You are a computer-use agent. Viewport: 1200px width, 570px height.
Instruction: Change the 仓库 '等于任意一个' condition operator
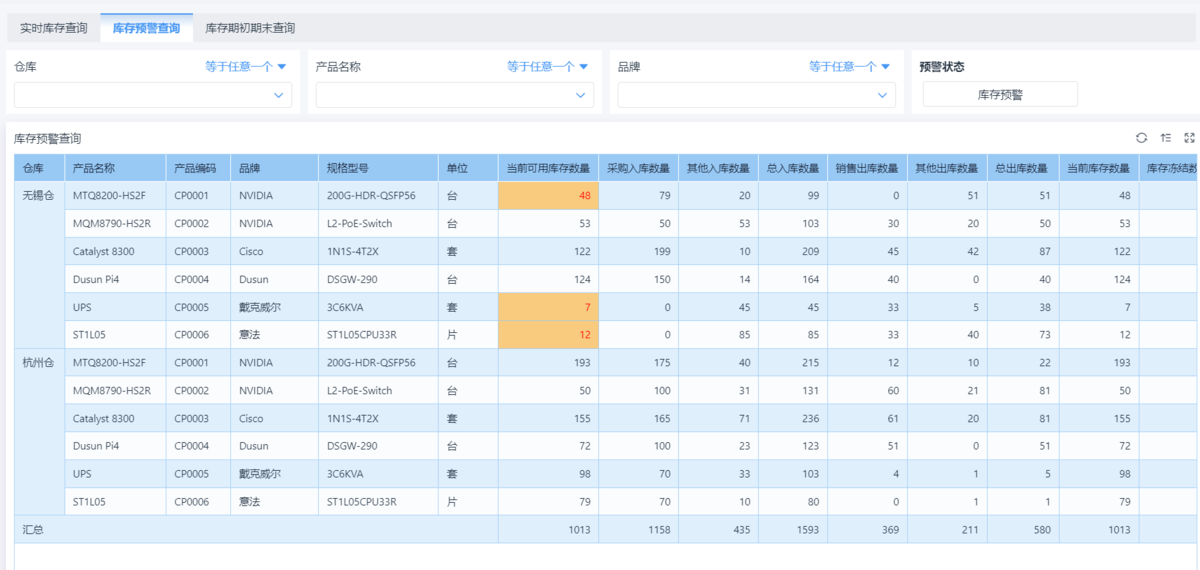click(x=245, y=67)
